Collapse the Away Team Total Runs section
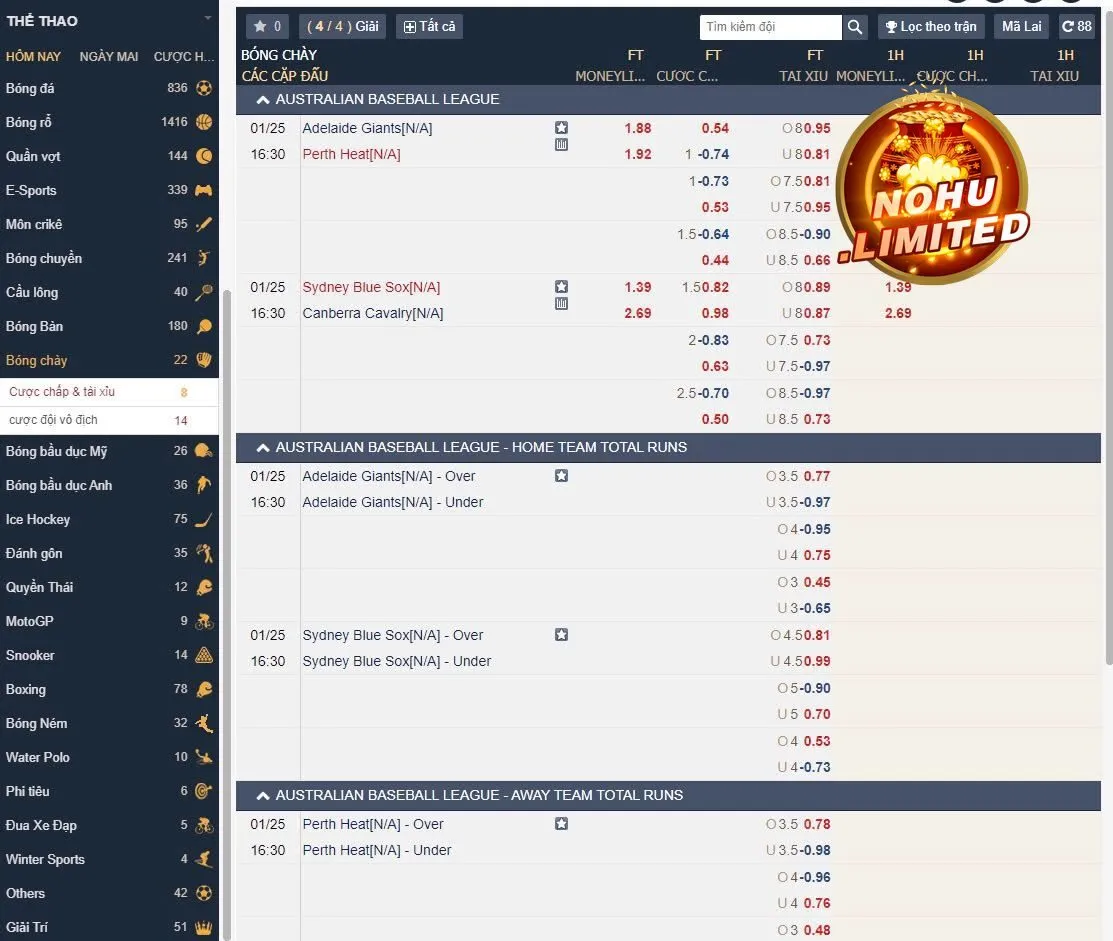The image size is (1113, 941). click(263, 796)
